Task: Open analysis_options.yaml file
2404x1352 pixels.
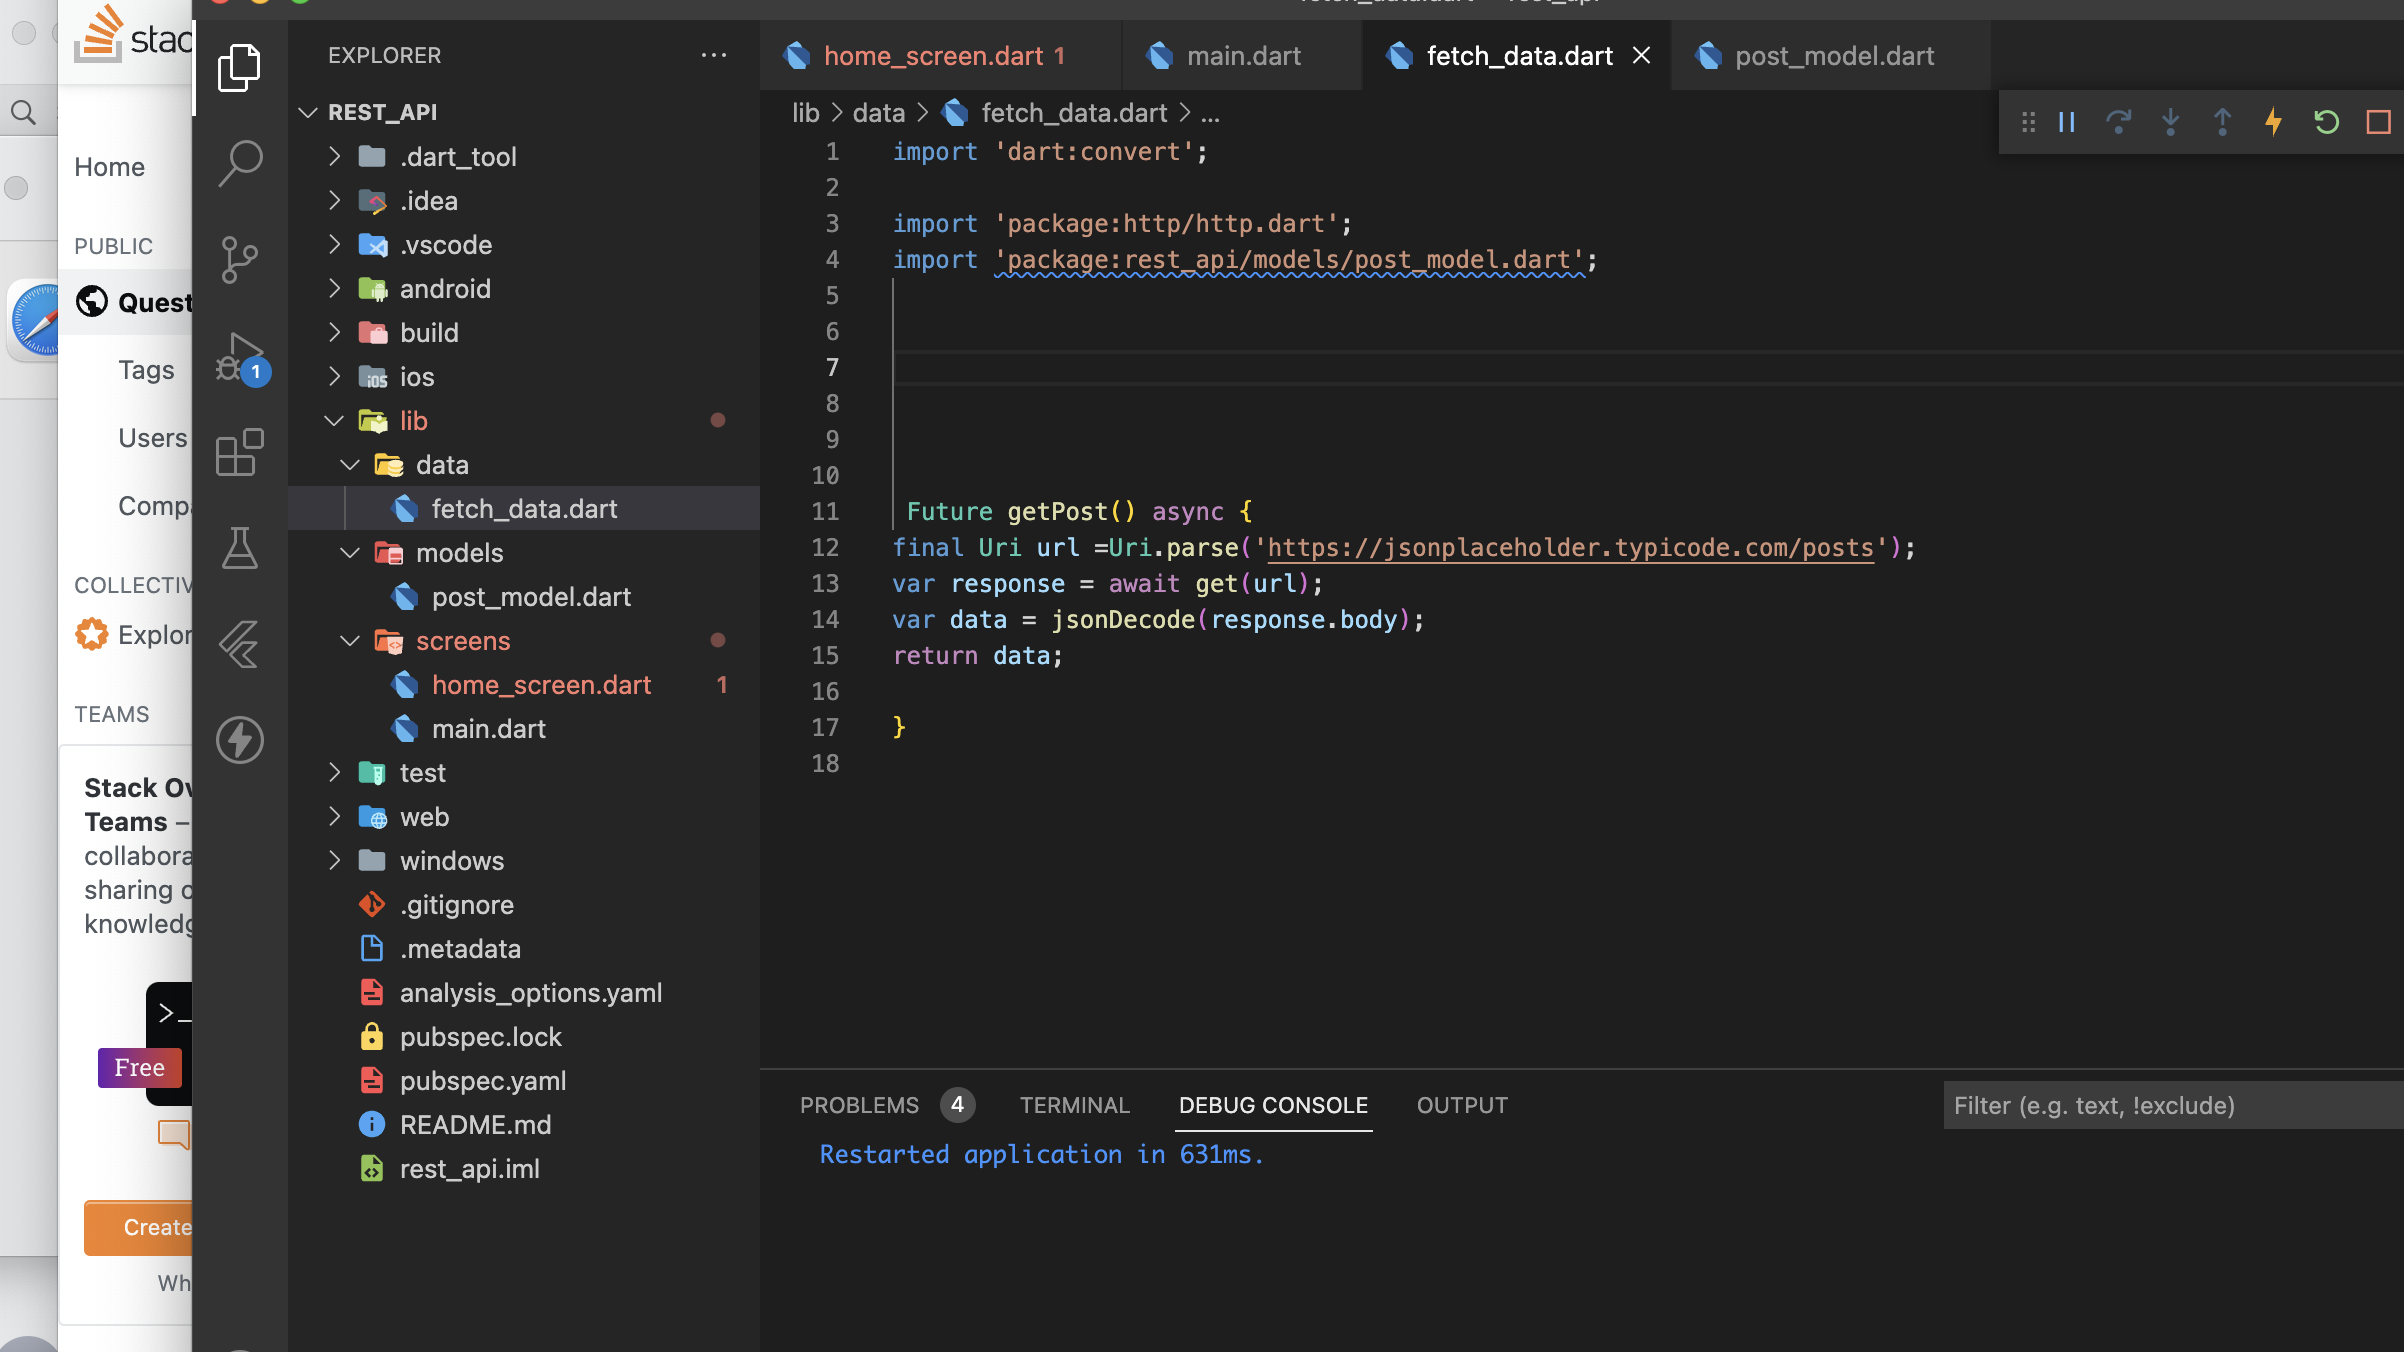Action: 524,992
